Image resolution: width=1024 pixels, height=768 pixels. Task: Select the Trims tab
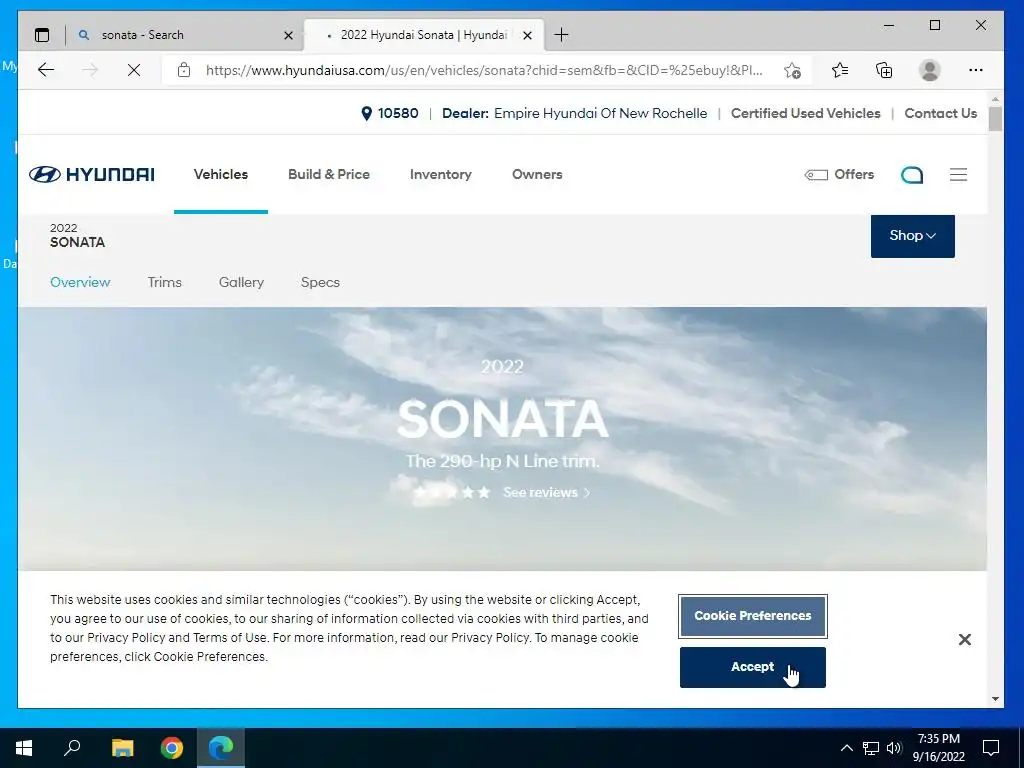(x=165, y=282)
